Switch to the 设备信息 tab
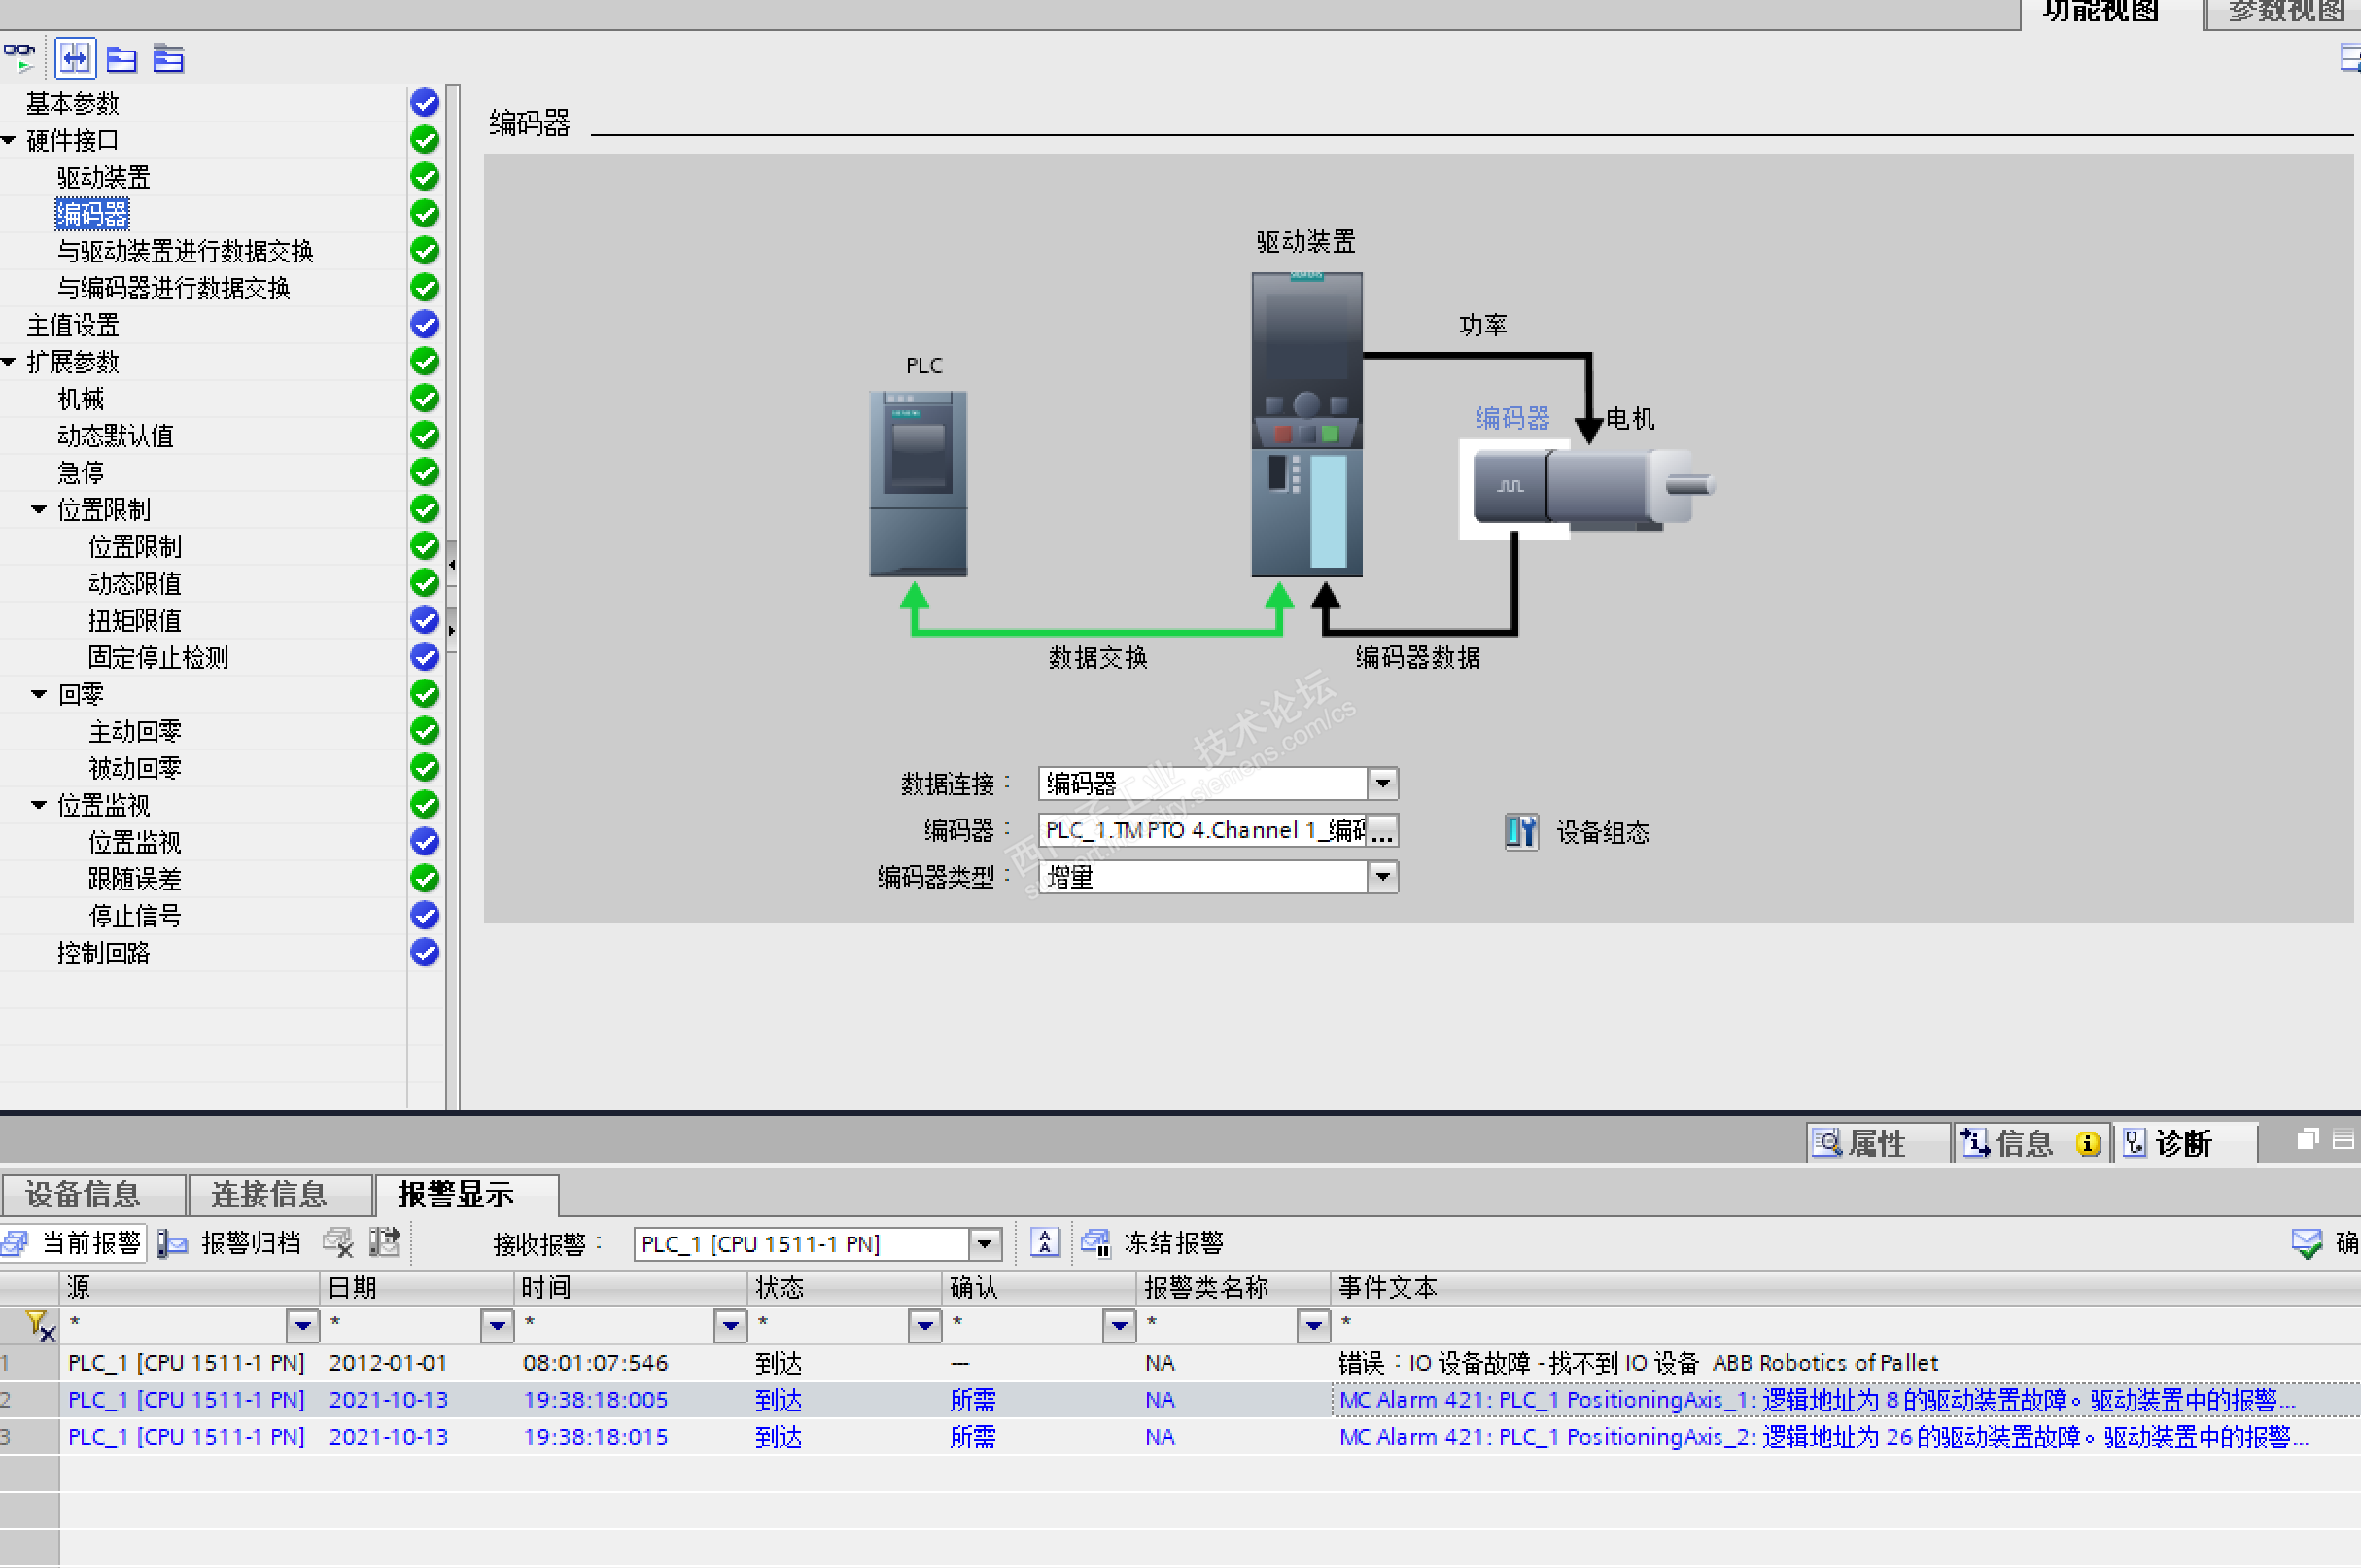 coord(83,1194)
